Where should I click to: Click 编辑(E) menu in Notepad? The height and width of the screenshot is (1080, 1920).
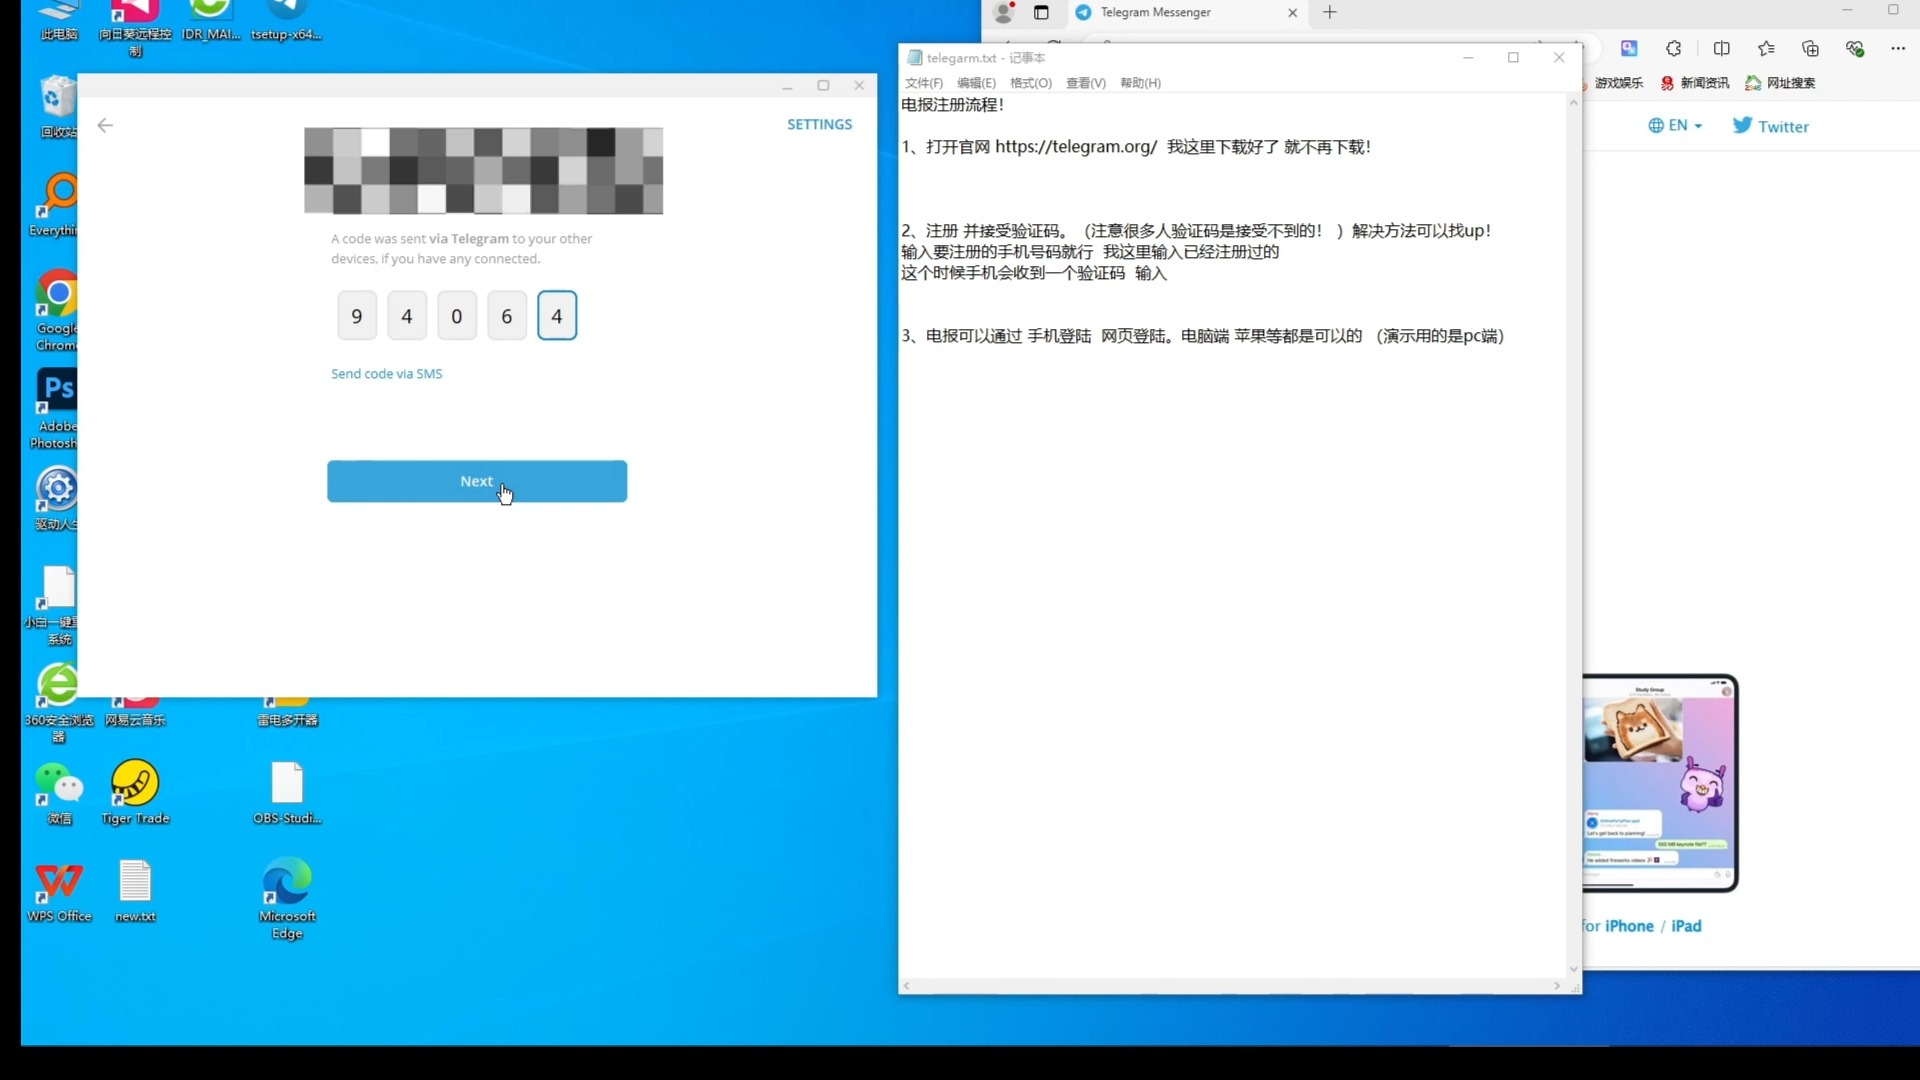[973, 82]
